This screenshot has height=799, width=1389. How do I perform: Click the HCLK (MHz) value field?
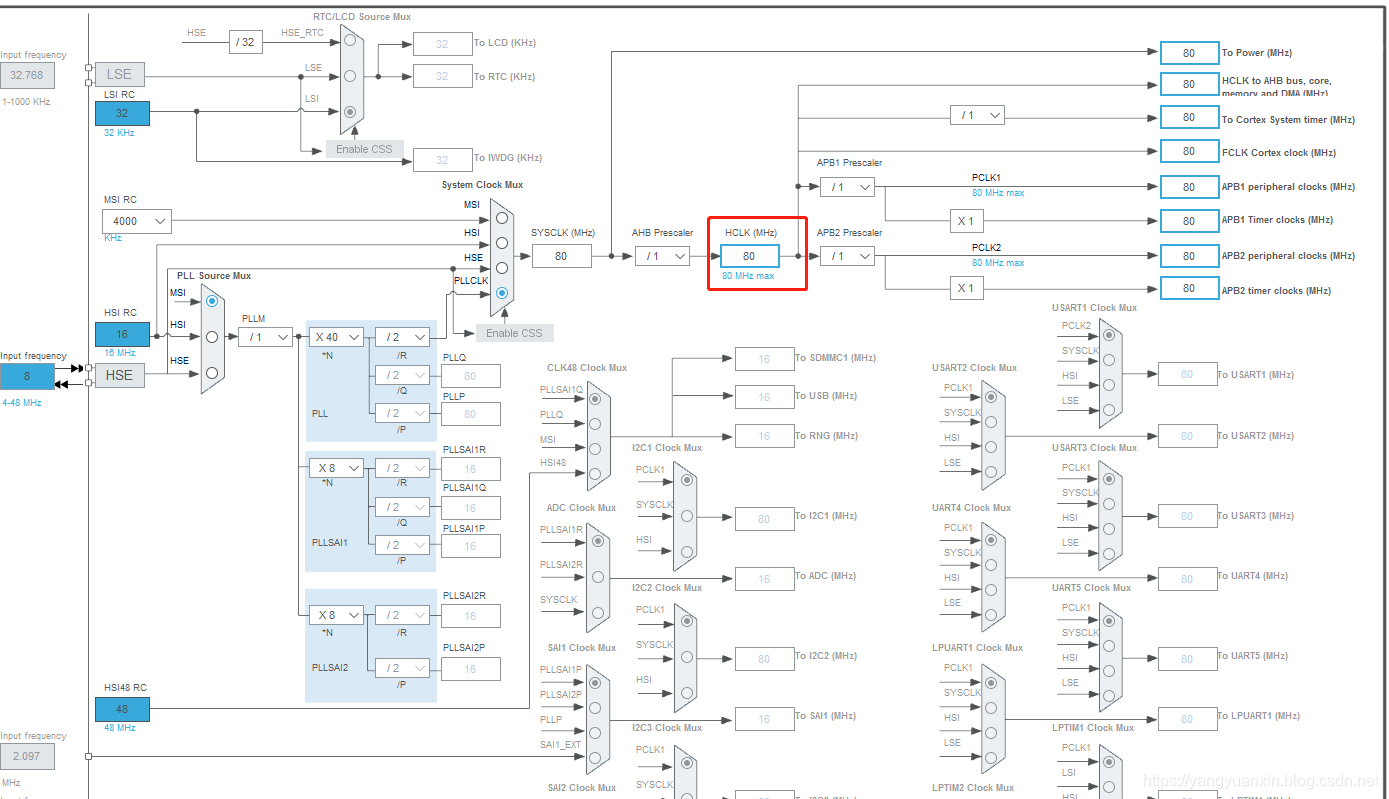[x=749, y=256]
